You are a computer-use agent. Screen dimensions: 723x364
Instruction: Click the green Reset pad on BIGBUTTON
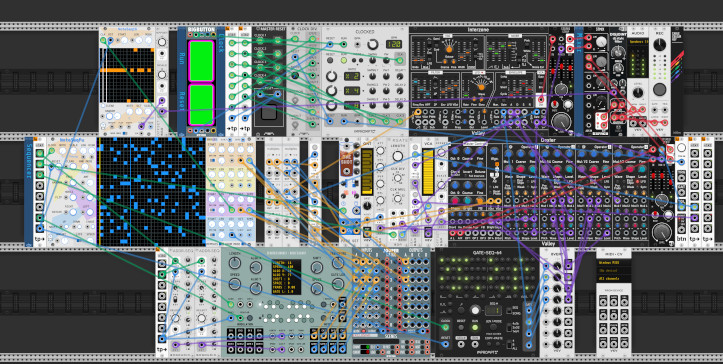pos(201,104)
